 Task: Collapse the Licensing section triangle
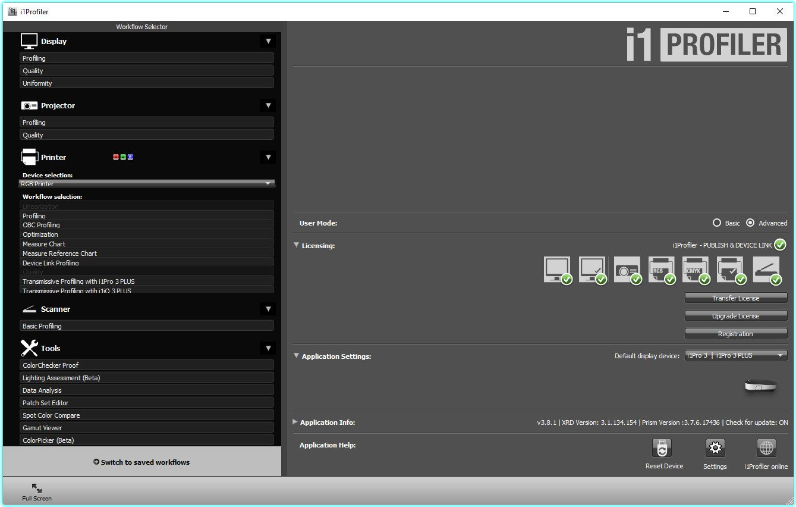296,245
